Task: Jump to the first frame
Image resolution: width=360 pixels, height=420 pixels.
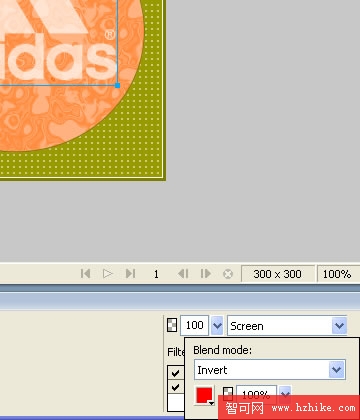Action: click(x=85, y=274)
